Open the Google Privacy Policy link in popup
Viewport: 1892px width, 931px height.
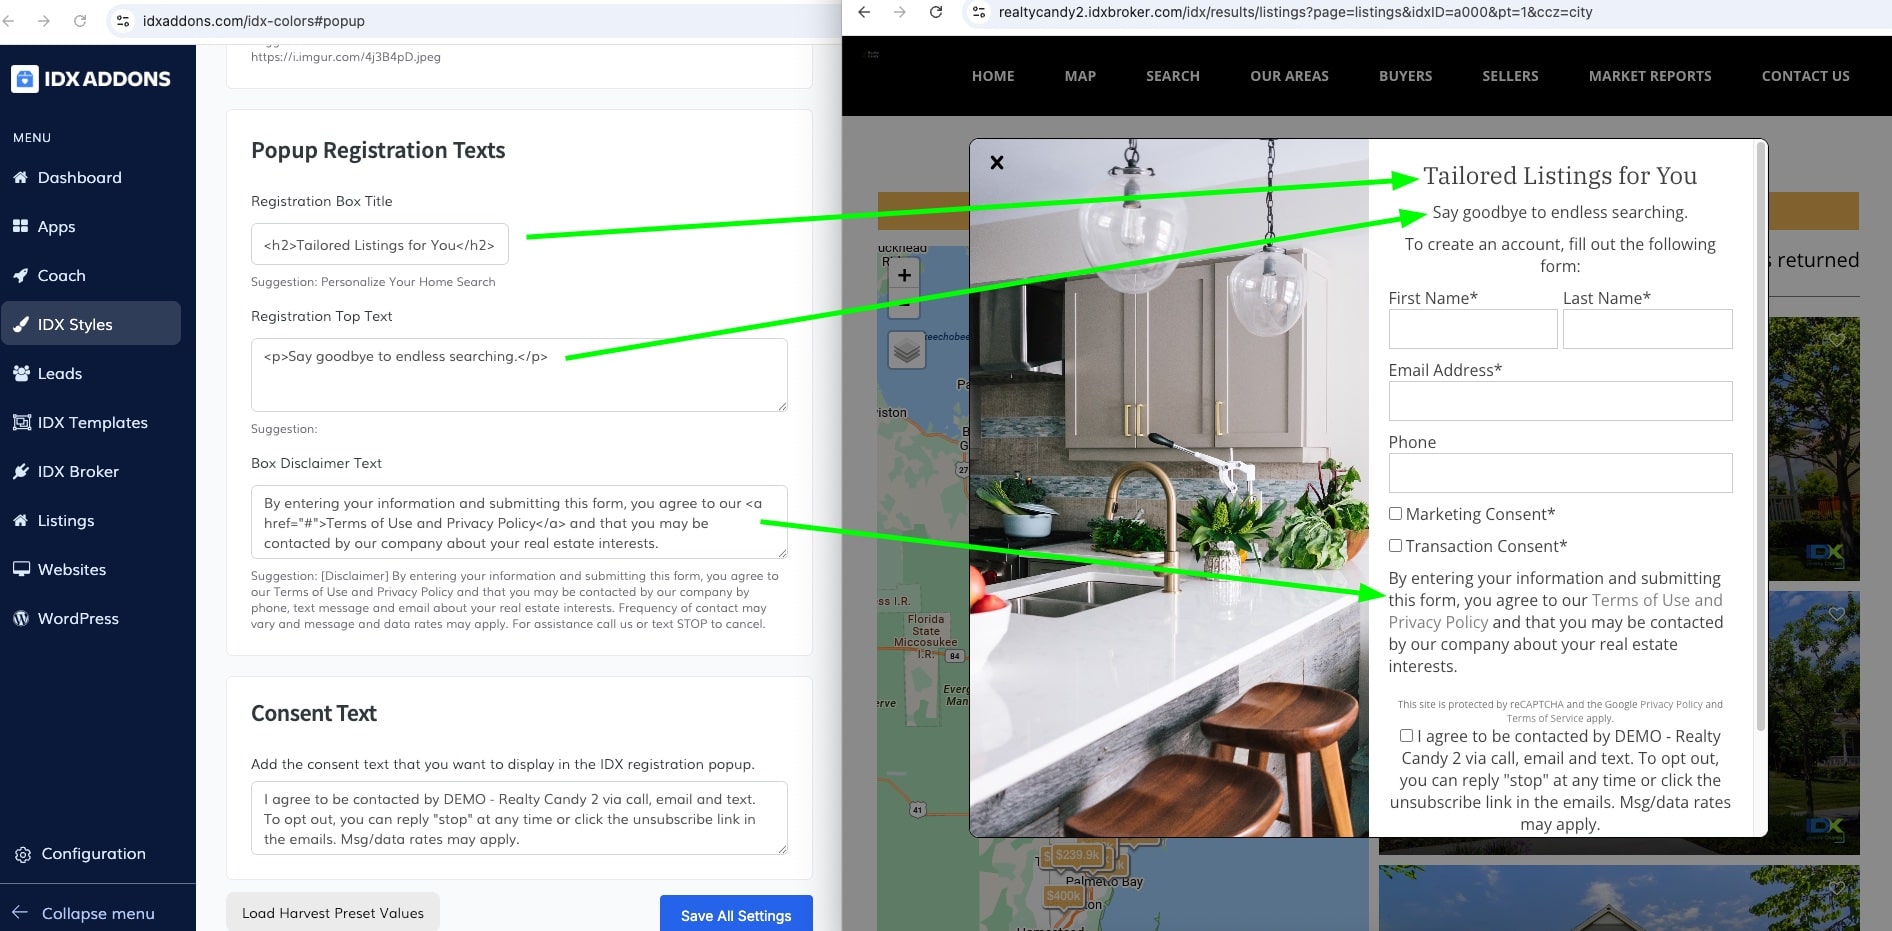coord(1671,704)
